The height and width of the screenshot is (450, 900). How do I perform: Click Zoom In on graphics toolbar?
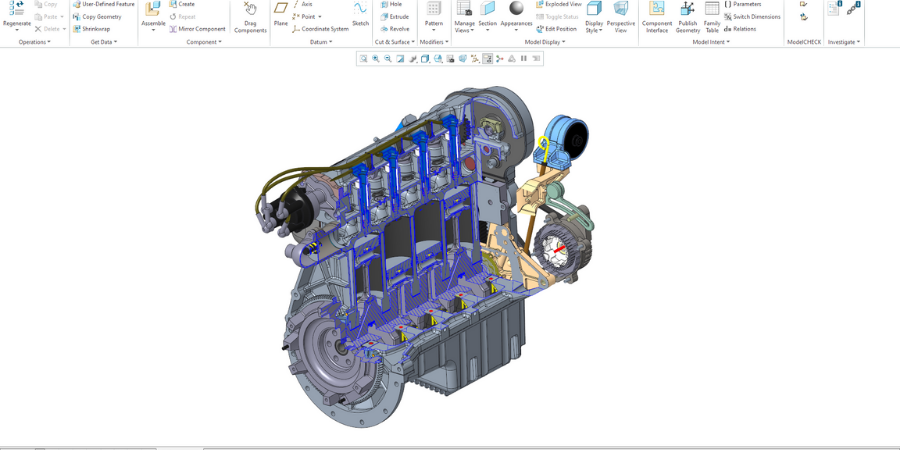(x=376, y=59)
